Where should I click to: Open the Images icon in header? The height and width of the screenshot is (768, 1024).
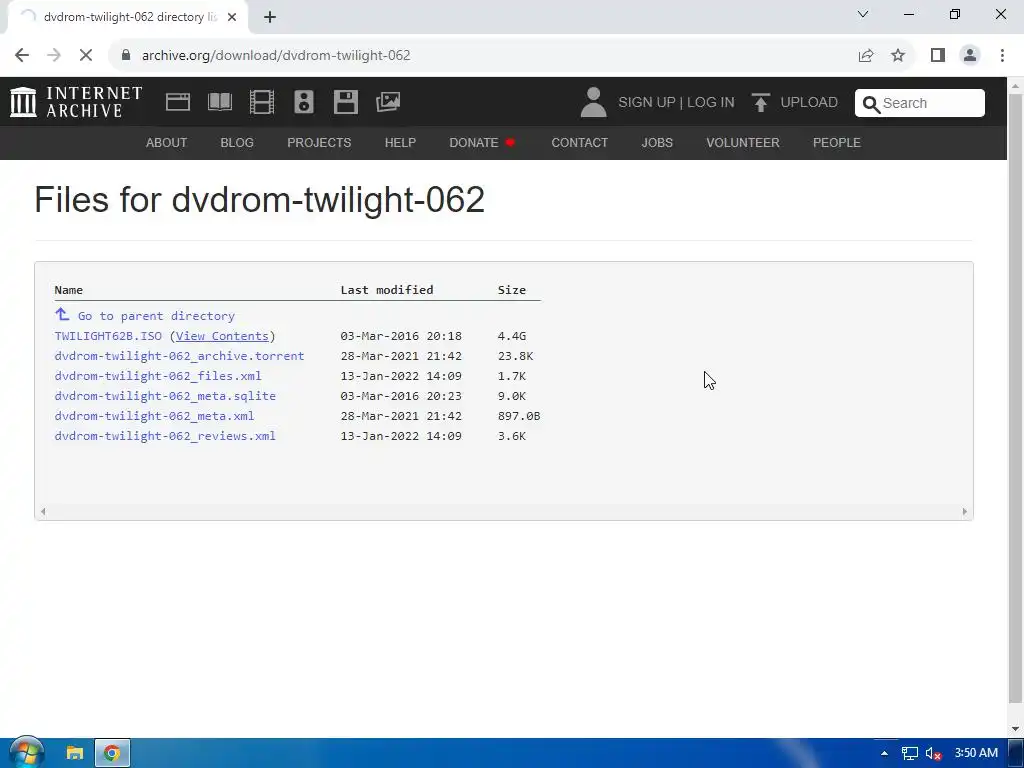[x=388, y=102]
